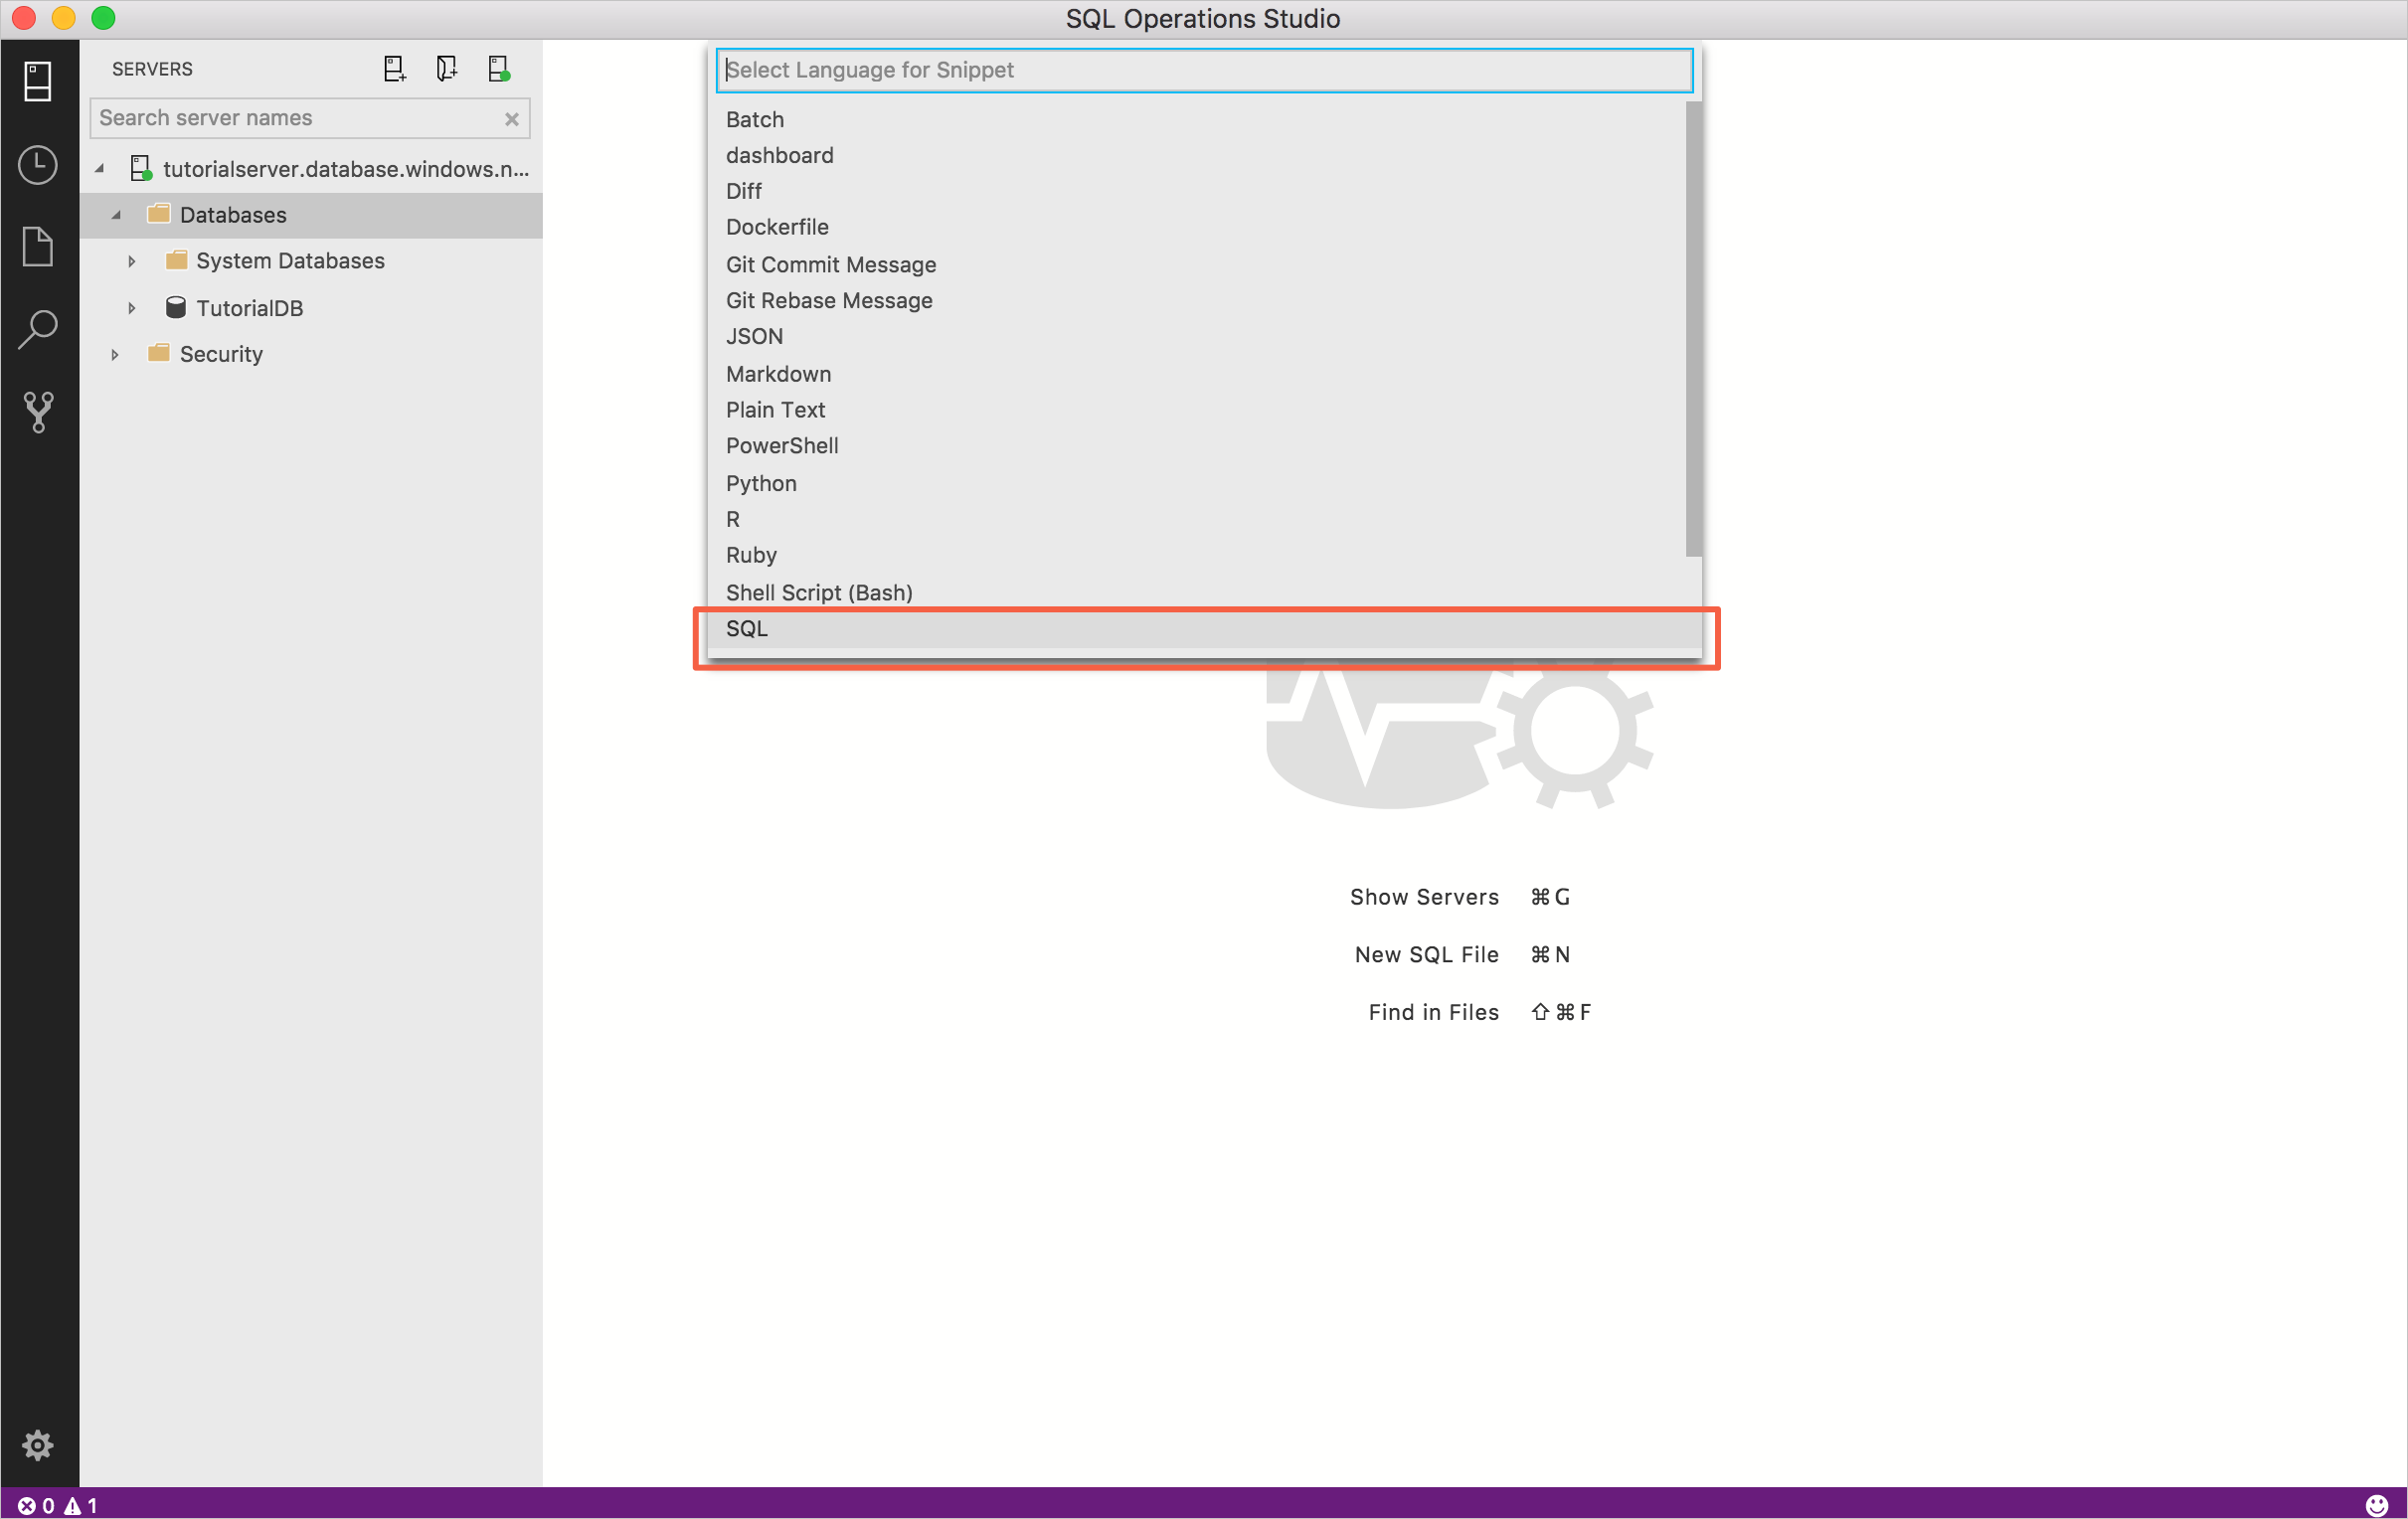Click the Search icon in sidebar
This screenshot has width=2408, height=1519.
(37, 329)
